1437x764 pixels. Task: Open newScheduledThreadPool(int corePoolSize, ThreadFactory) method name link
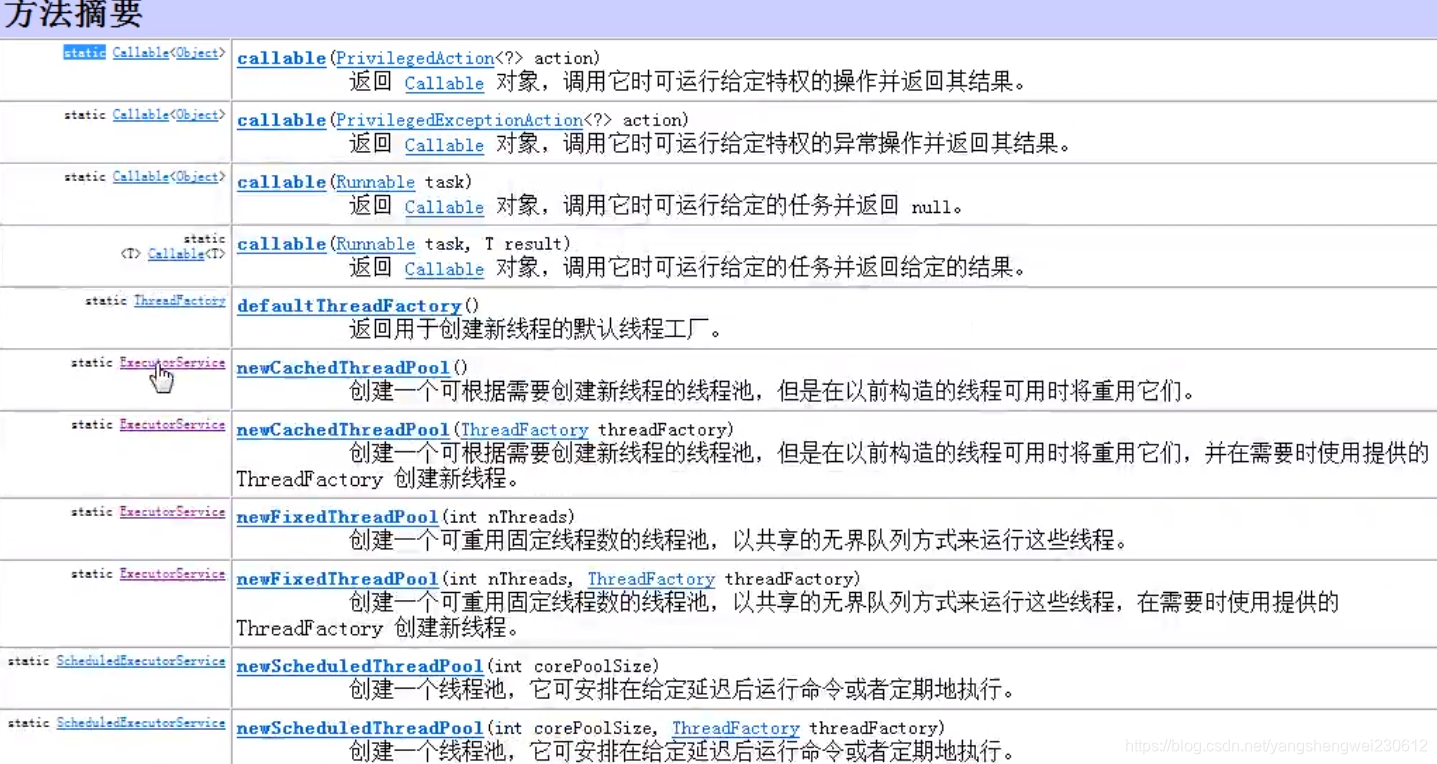tap(360, 728)
